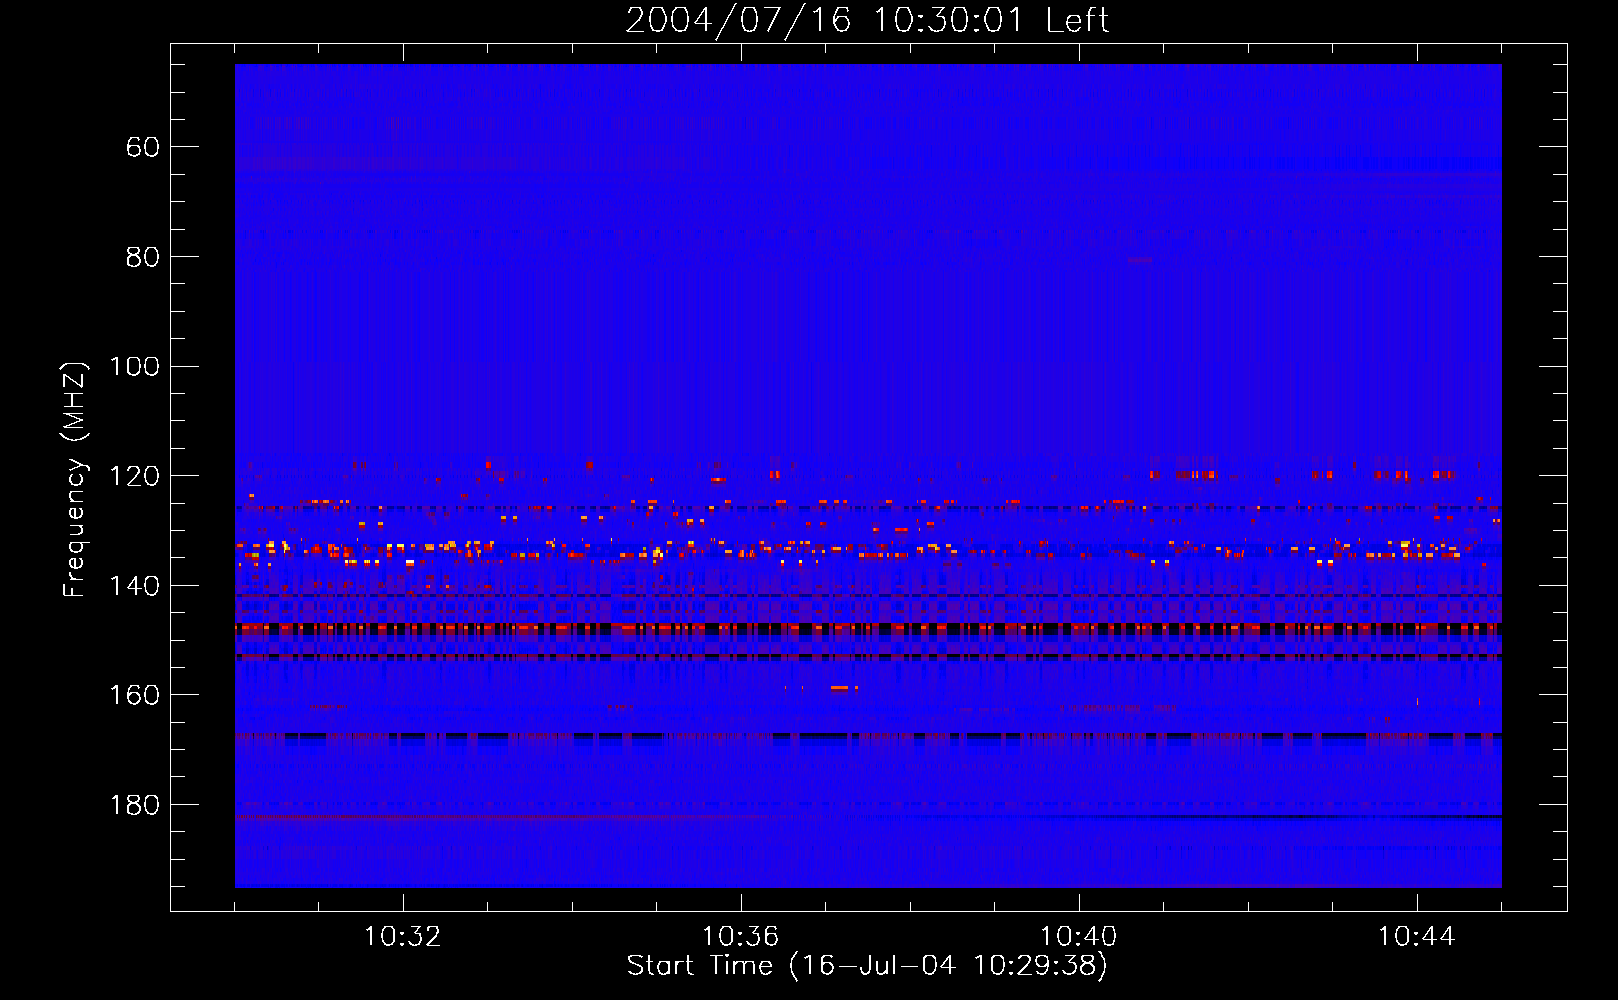Viewport: 1618px width, 1000px height.
Task: Click the 60 frequency tick label
Action: coord(143,147)
